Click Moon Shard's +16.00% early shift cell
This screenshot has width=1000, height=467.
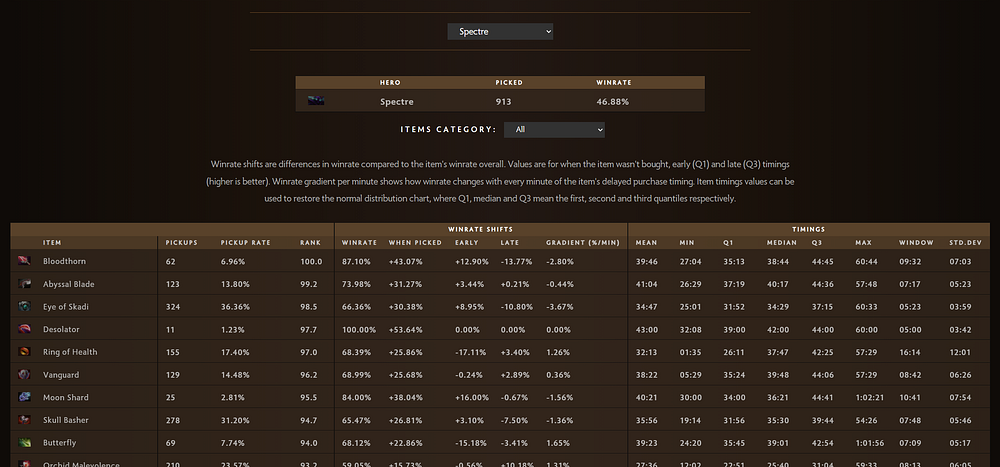coord(472,397)
